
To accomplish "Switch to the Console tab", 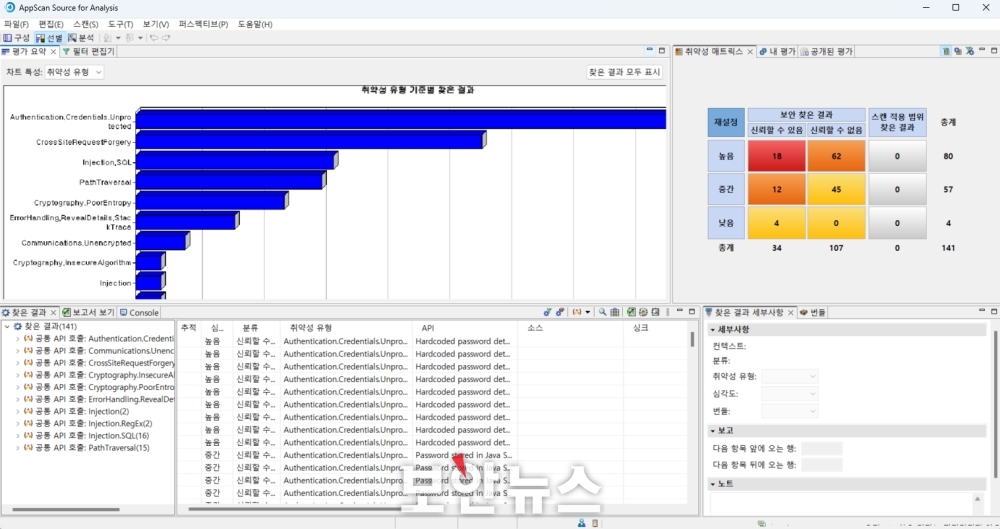I will [x=139, y=313].
